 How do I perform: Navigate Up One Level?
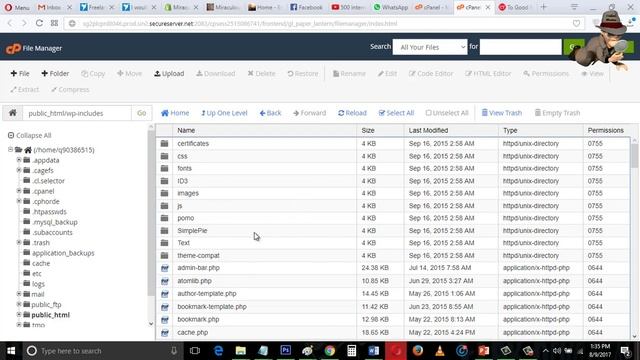click(x=224, y=113)
